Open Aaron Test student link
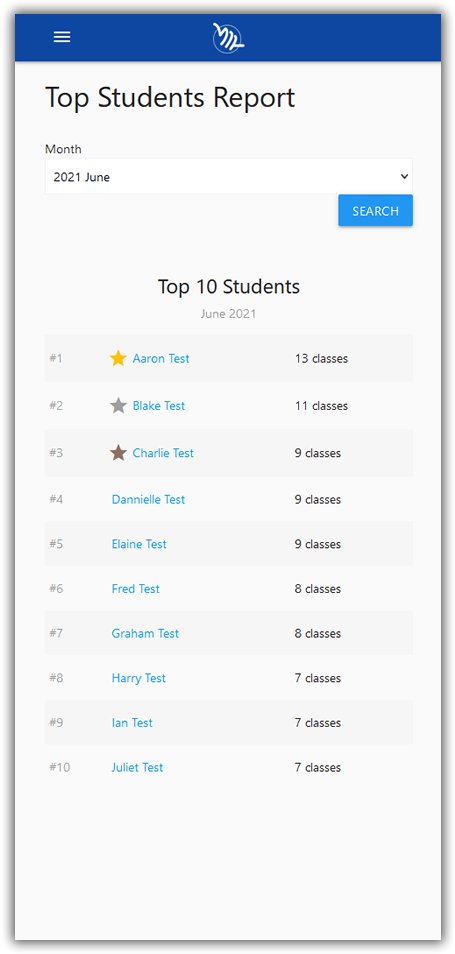The width and height of the screenshot is (455, 954). (x=161, y=358)
